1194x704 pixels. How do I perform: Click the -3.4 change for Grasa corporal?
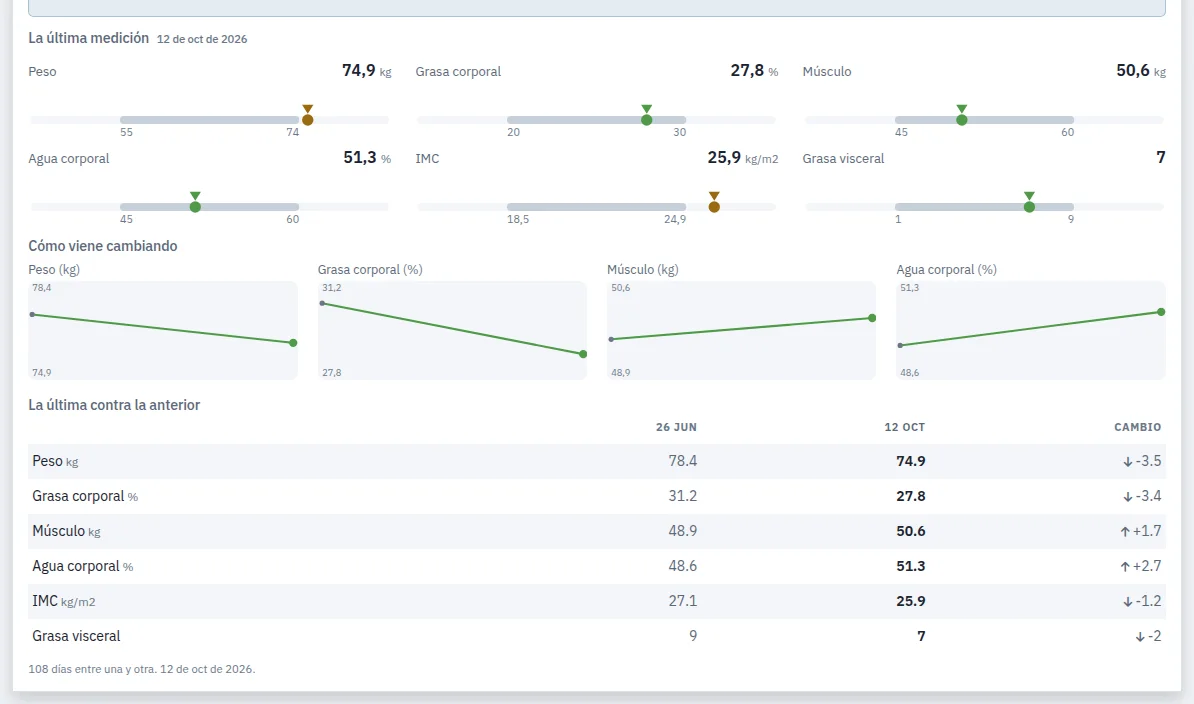1142,496
